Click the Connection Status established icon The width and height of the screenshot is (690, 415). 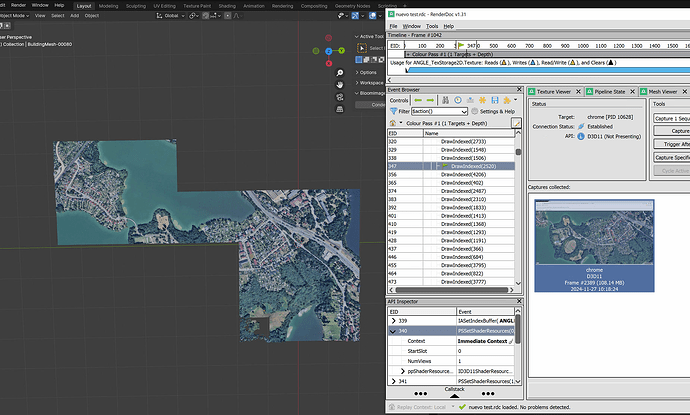click(x=581, y=126)
